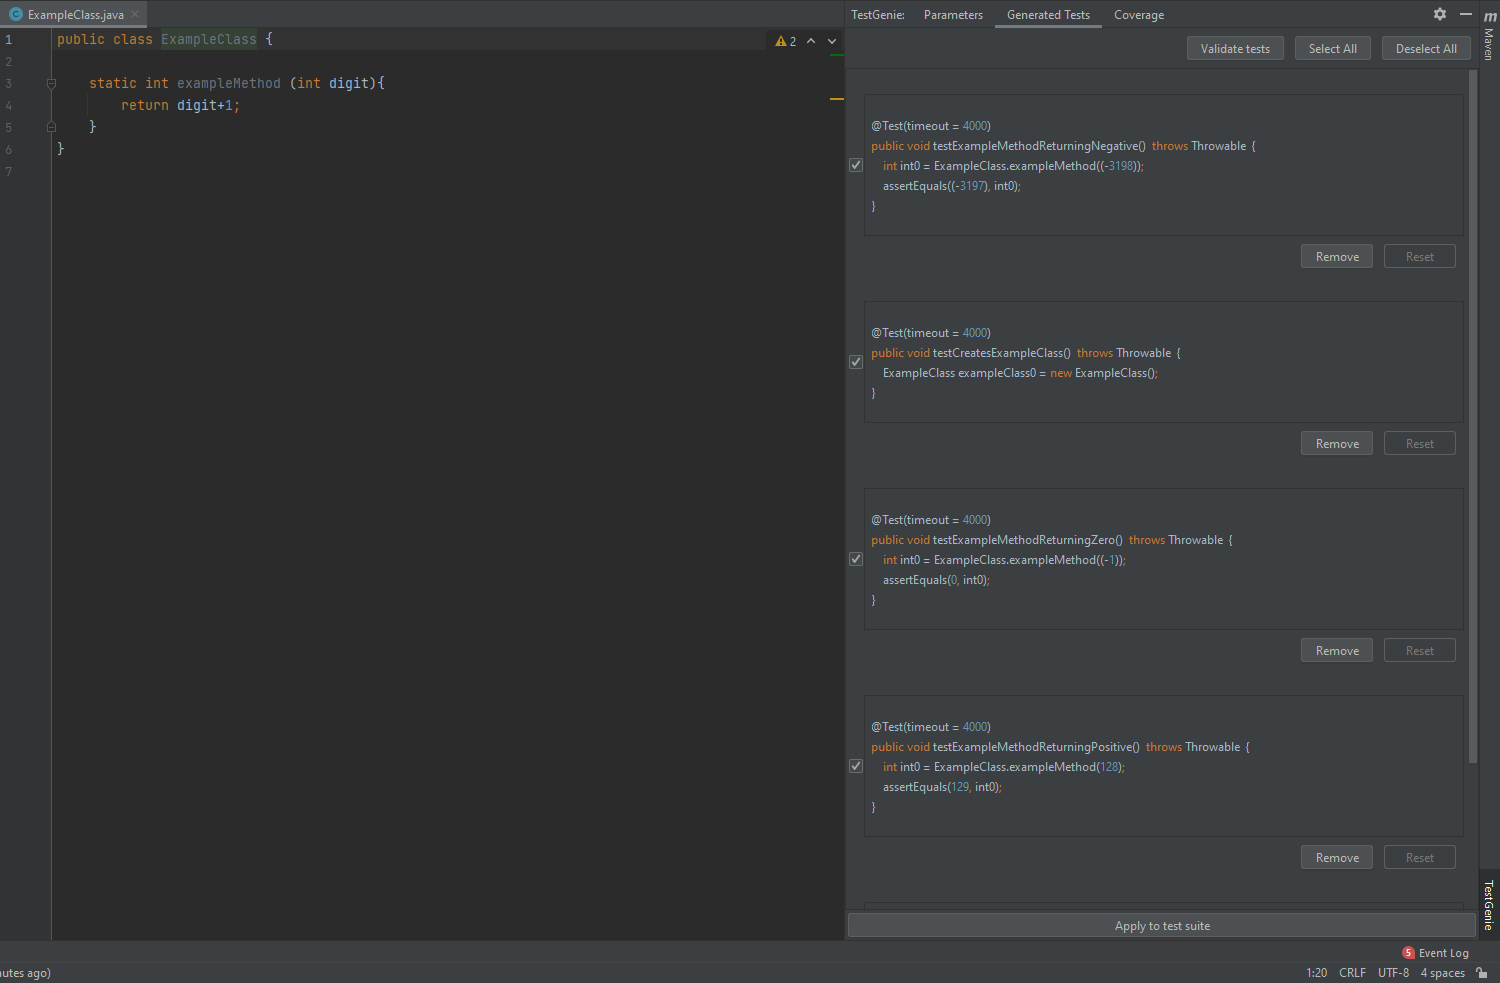Reset the testExampleMethodReturningPositive test

pos(1420,858)
